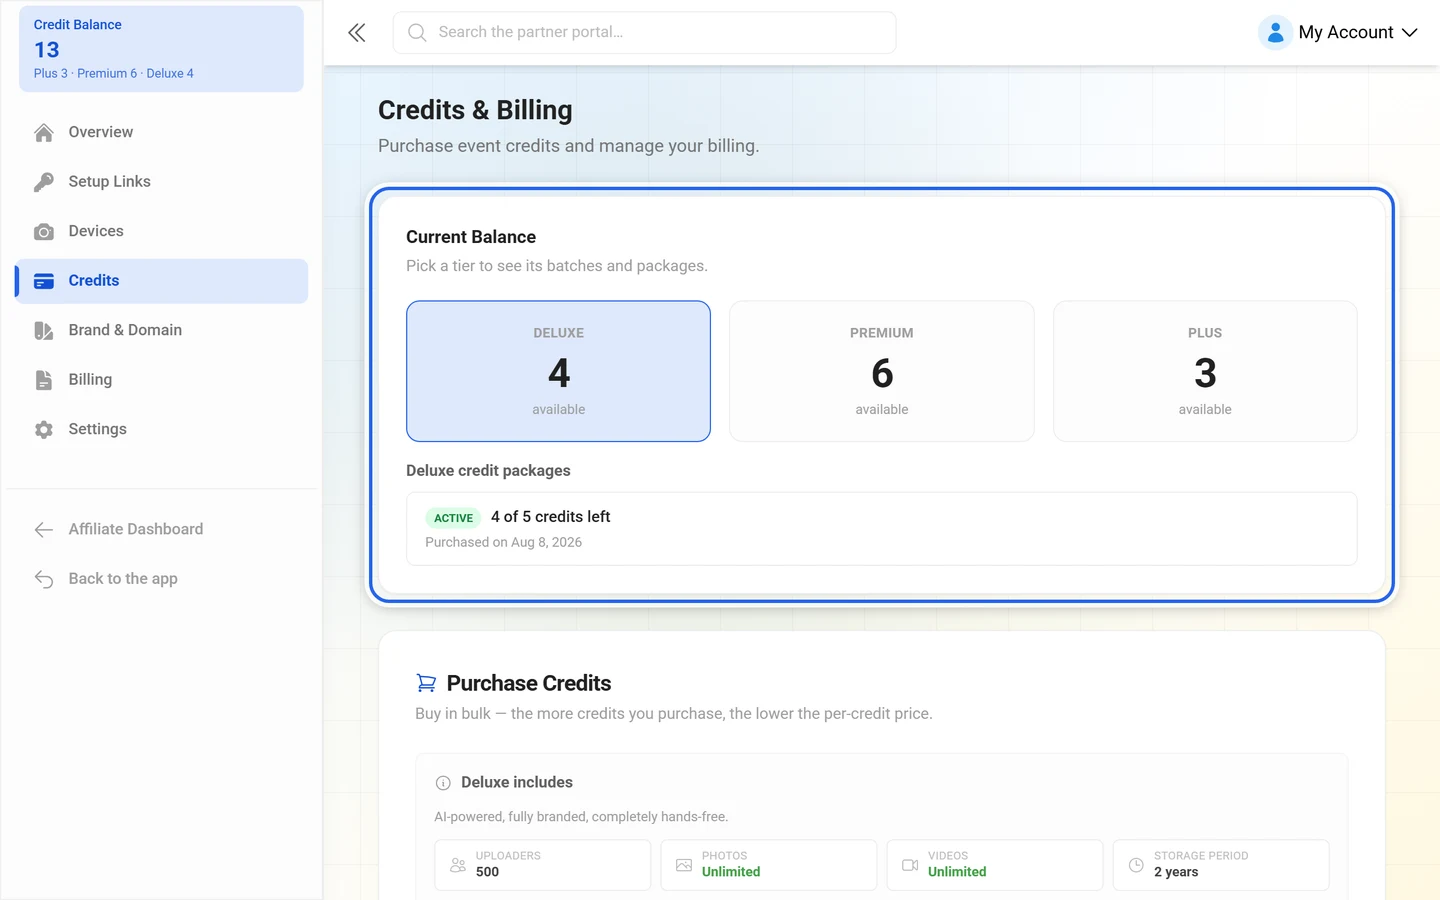Click the My Account avatar icon
The image size is (1440, 900).
click(1275, 33)
